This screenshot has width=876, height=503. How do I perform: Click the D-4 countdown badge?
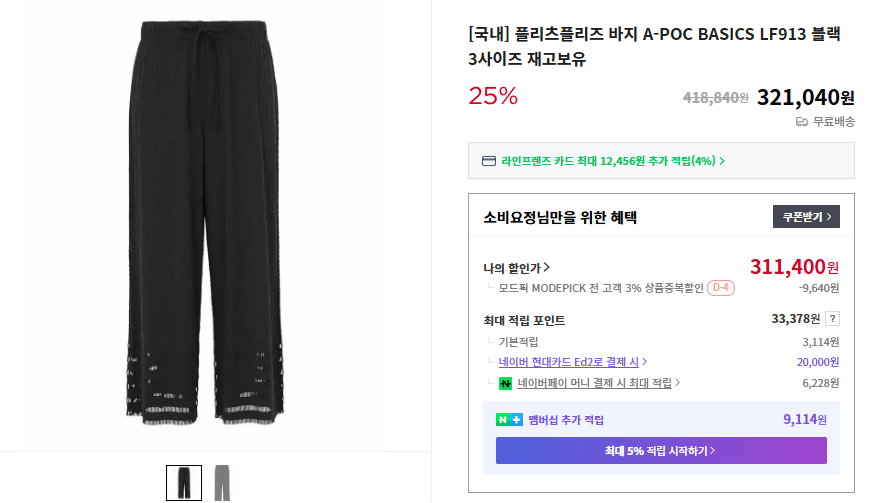coord(721,288)
